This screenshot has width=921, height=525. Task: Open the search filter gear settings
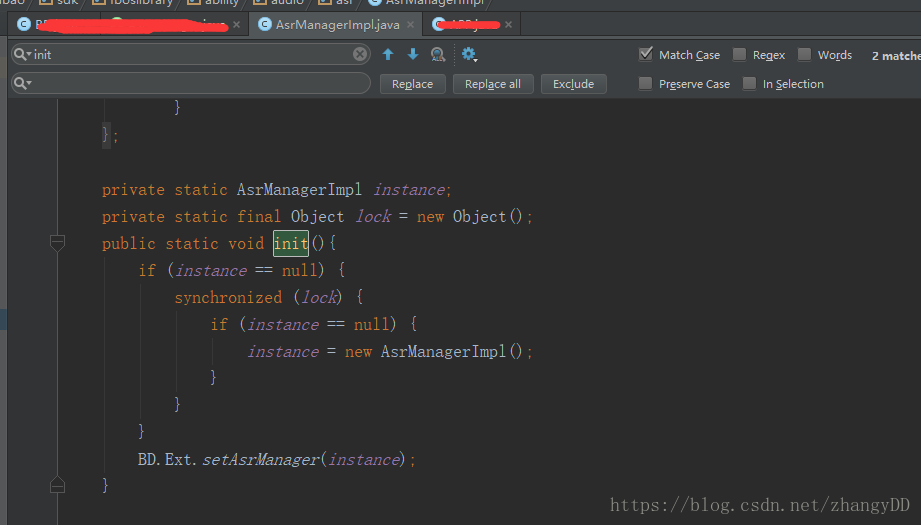[469, 55]
